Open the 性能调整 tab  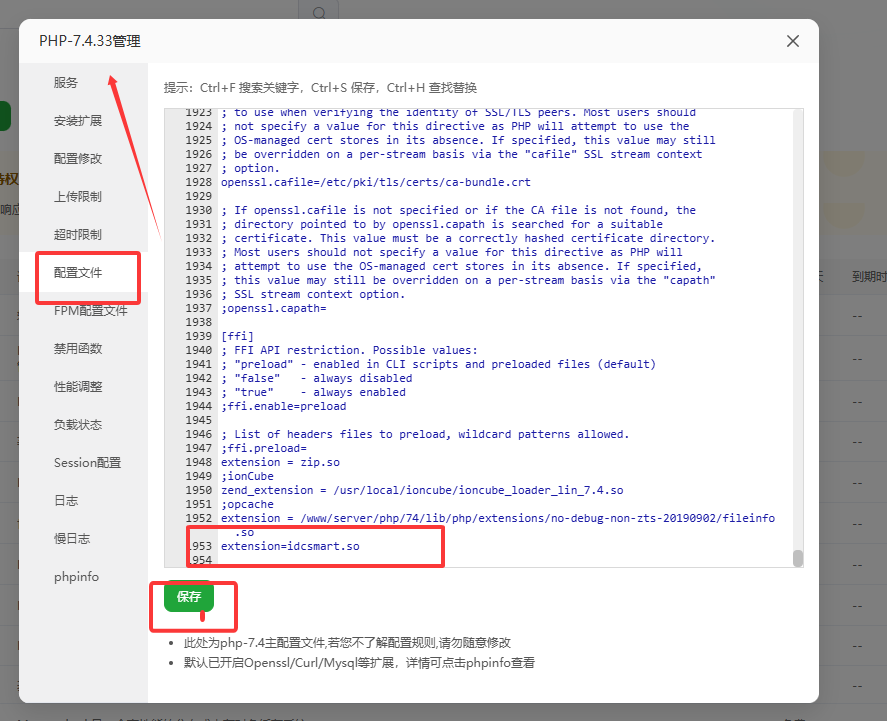click(x=78, y=387)
